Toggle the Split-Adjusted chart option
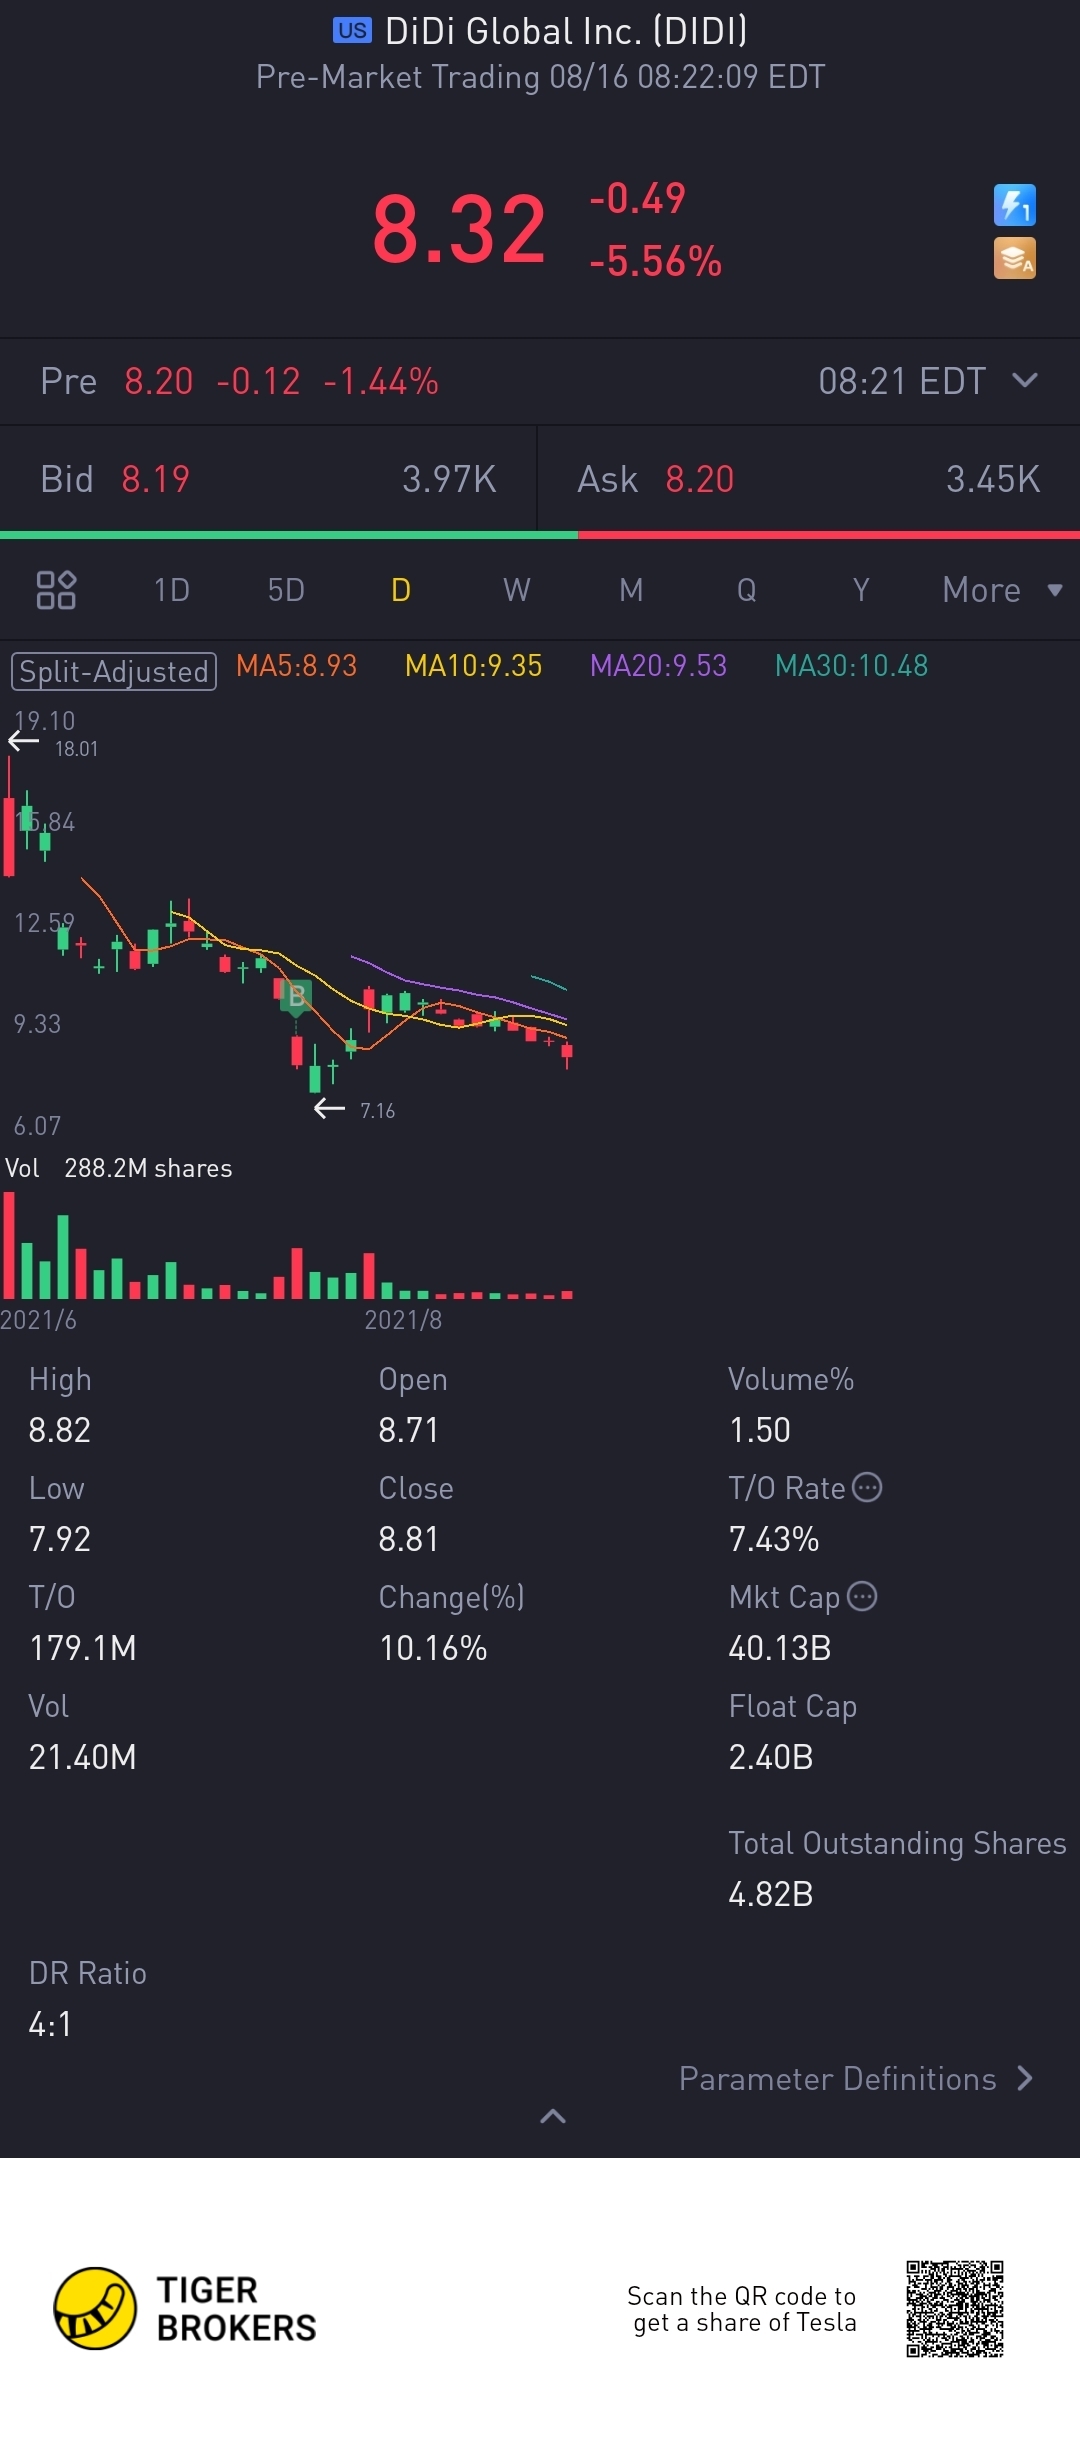This screenshot has width=1080, height=2460. click(x=114, y=671)
